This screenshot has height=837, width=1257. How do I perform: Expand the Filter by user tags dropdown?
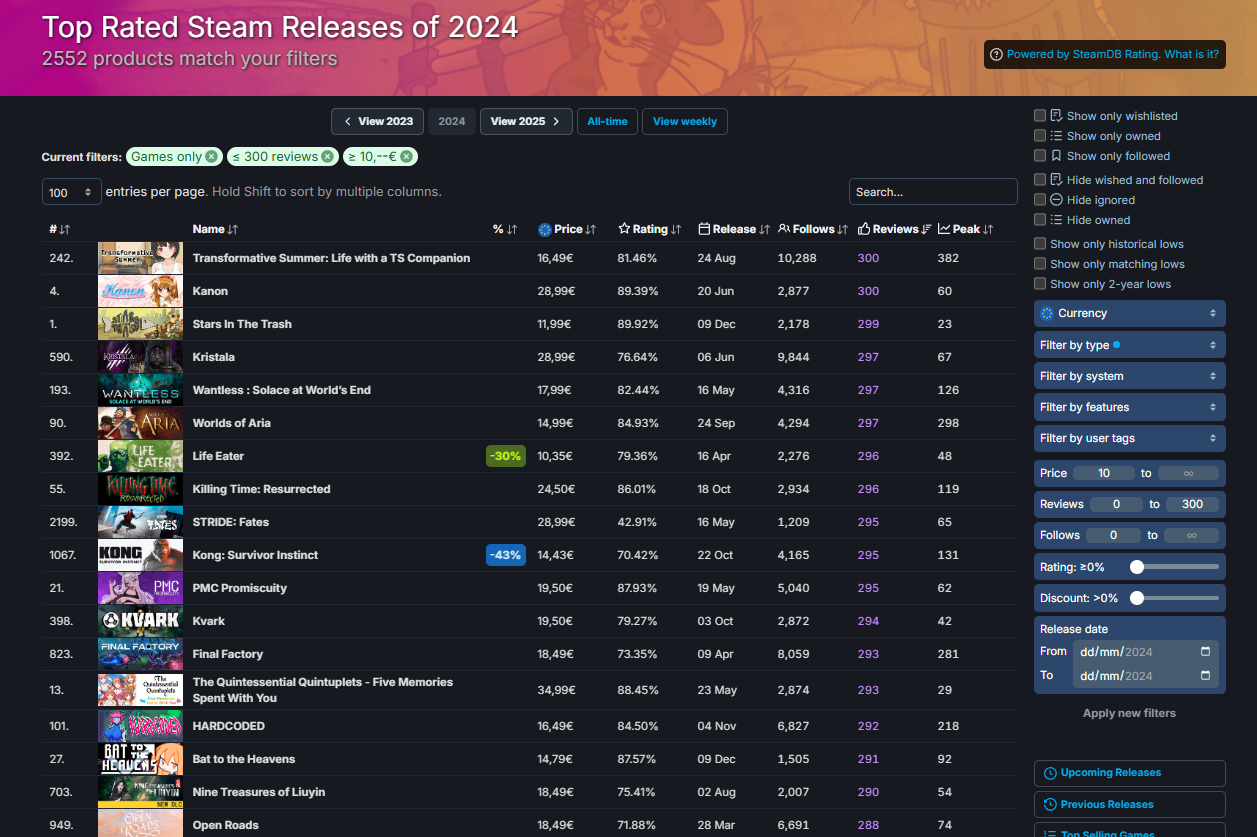[x=1129, y=438]
